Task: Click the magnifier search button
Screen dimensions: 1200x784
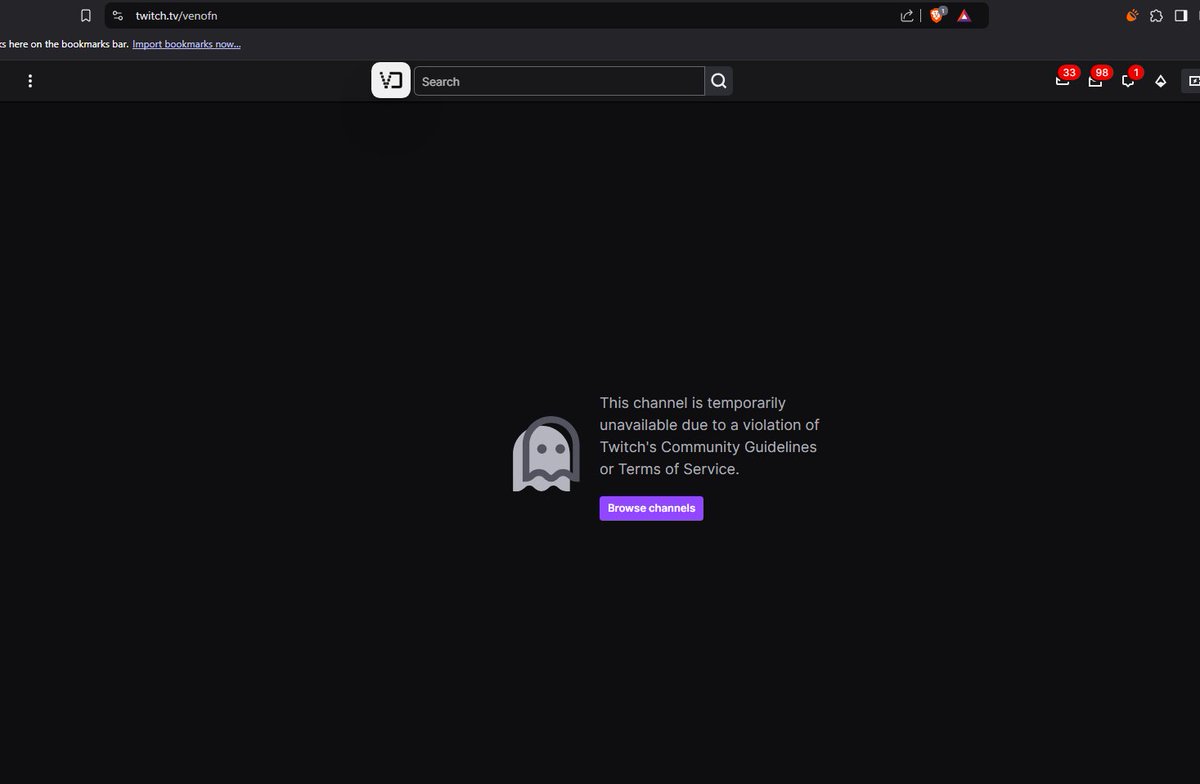Action: tap(719, 81)
